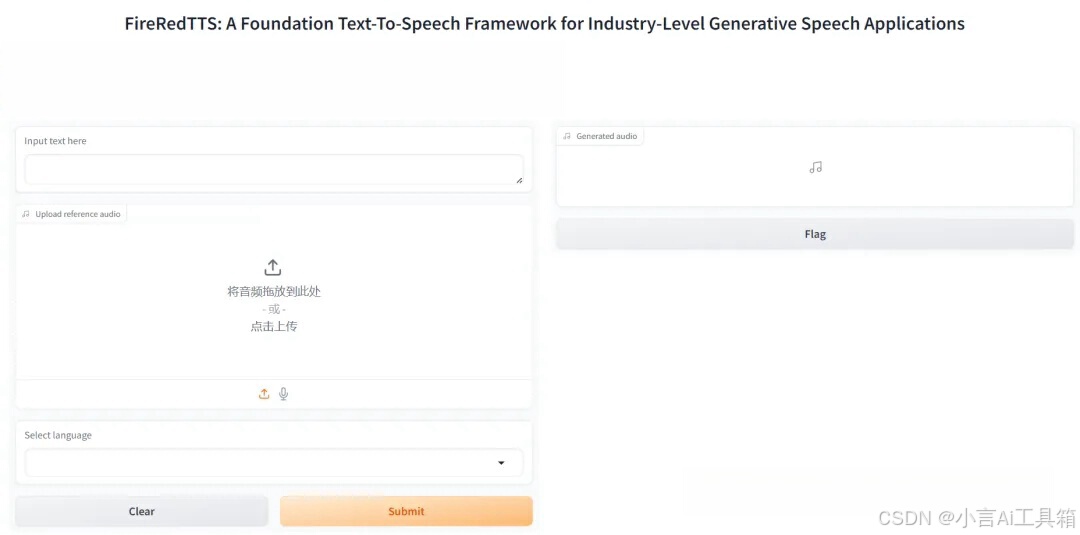The image size is (1080, 535).
Task: Select the orange upload source icon
Action: tap(264, 394)
